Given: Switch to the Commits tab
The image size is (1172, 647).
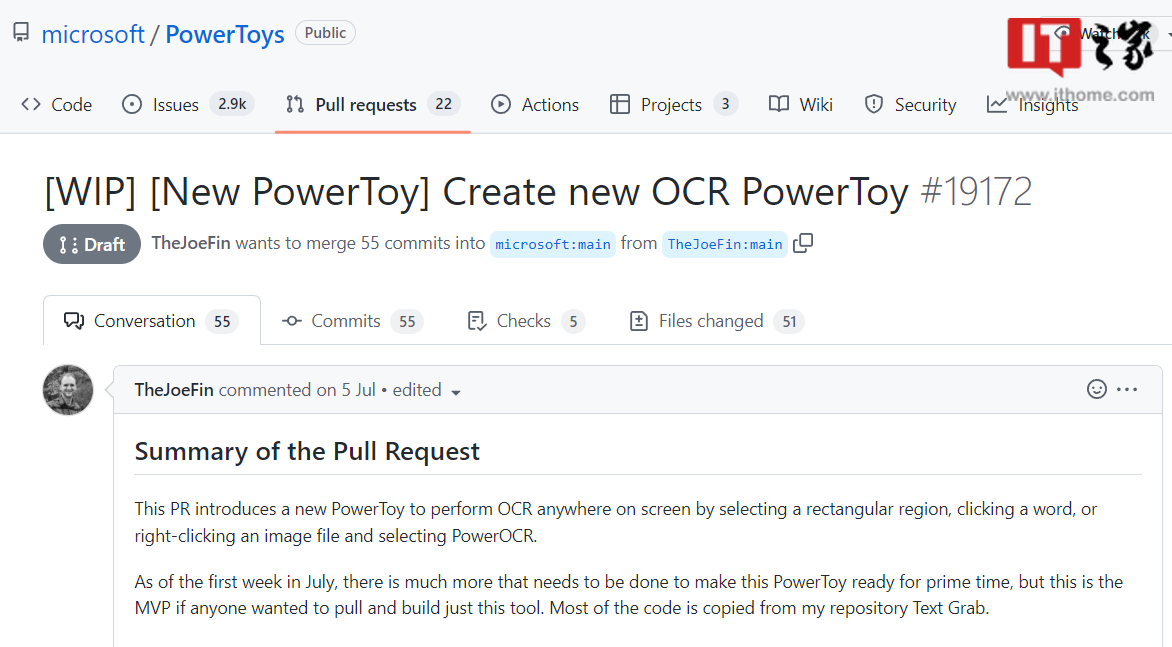Looking at the screenshot, I should [353, 321].
